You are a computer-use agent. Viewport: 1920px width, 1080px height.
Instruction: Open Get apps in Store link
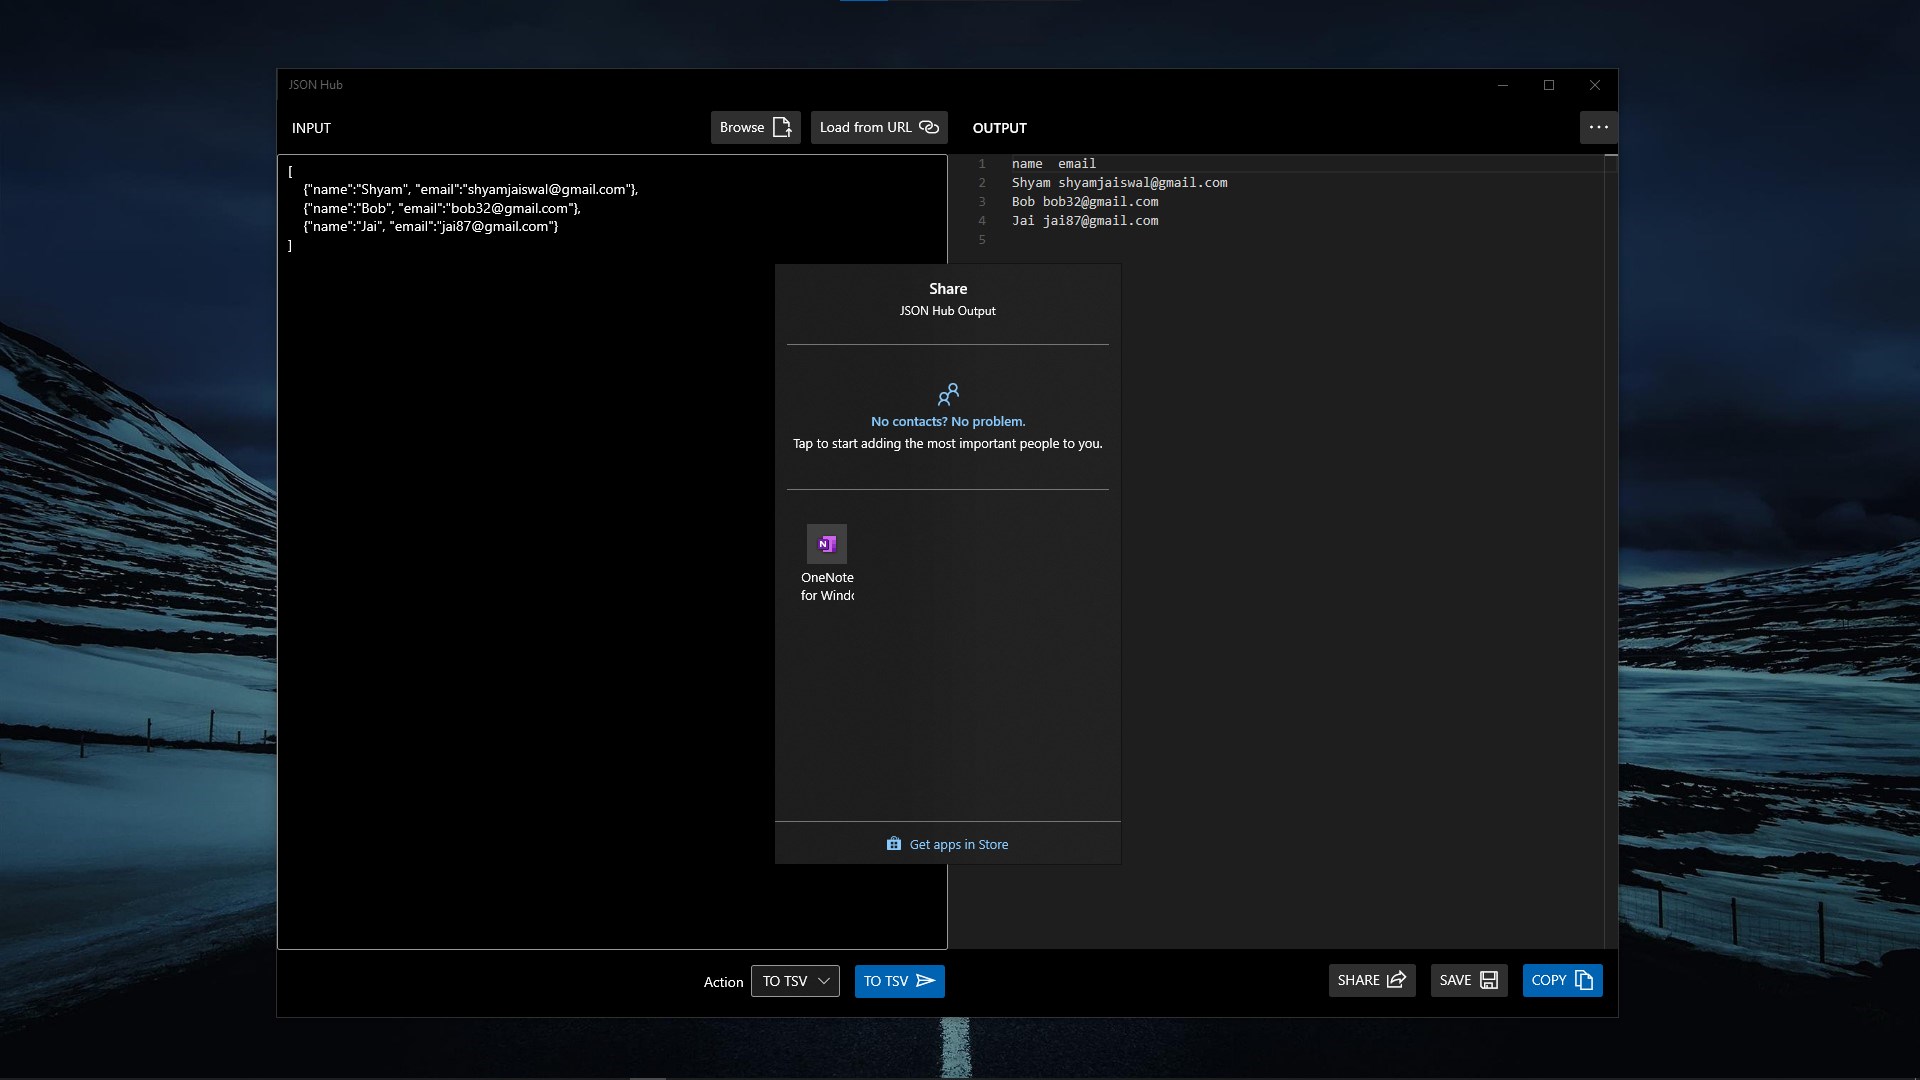point(958,844)
